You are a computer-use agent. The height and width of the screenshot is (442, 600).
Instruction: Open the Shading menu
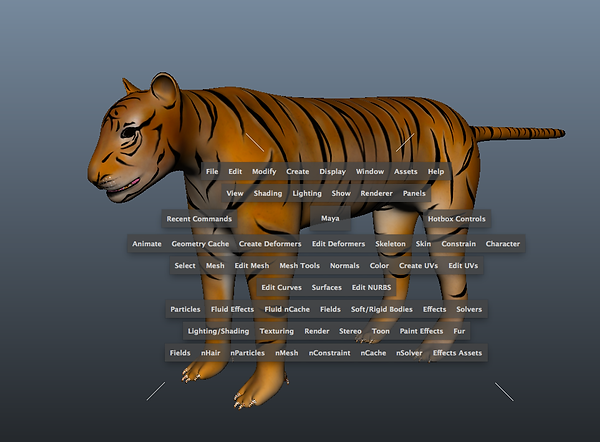[x=268, y=193]
